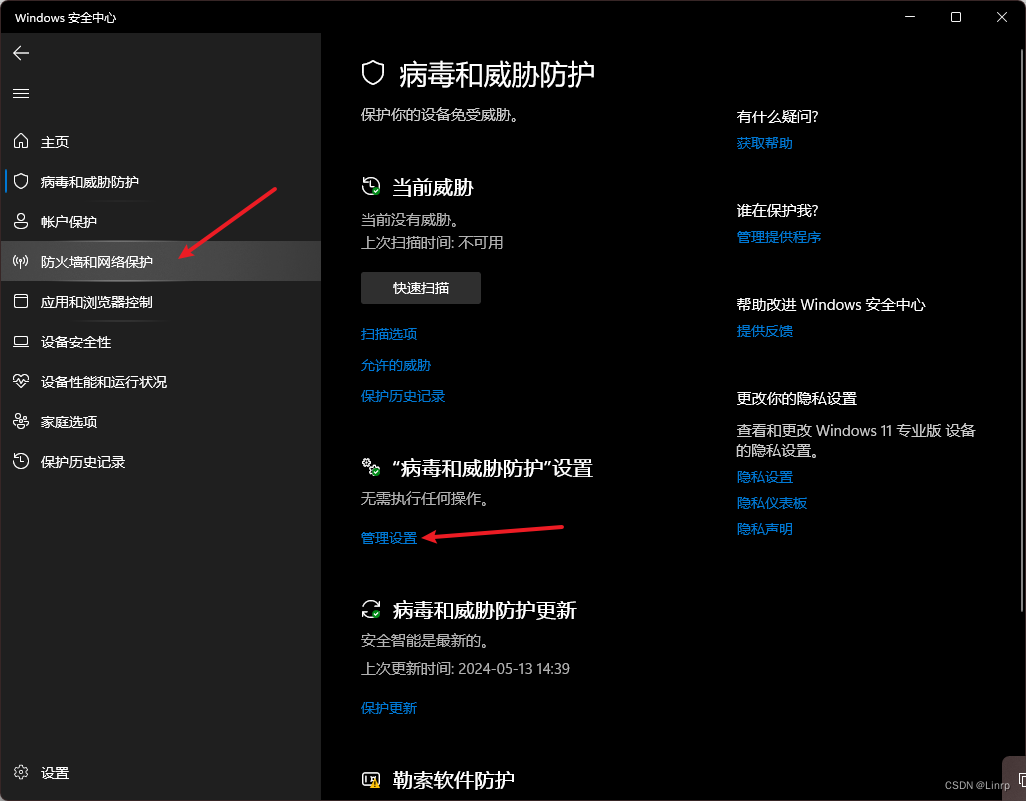Click the gear icon for 设置
The width and height of the screenshot is (1026, 801).
[x=21, y=772]
